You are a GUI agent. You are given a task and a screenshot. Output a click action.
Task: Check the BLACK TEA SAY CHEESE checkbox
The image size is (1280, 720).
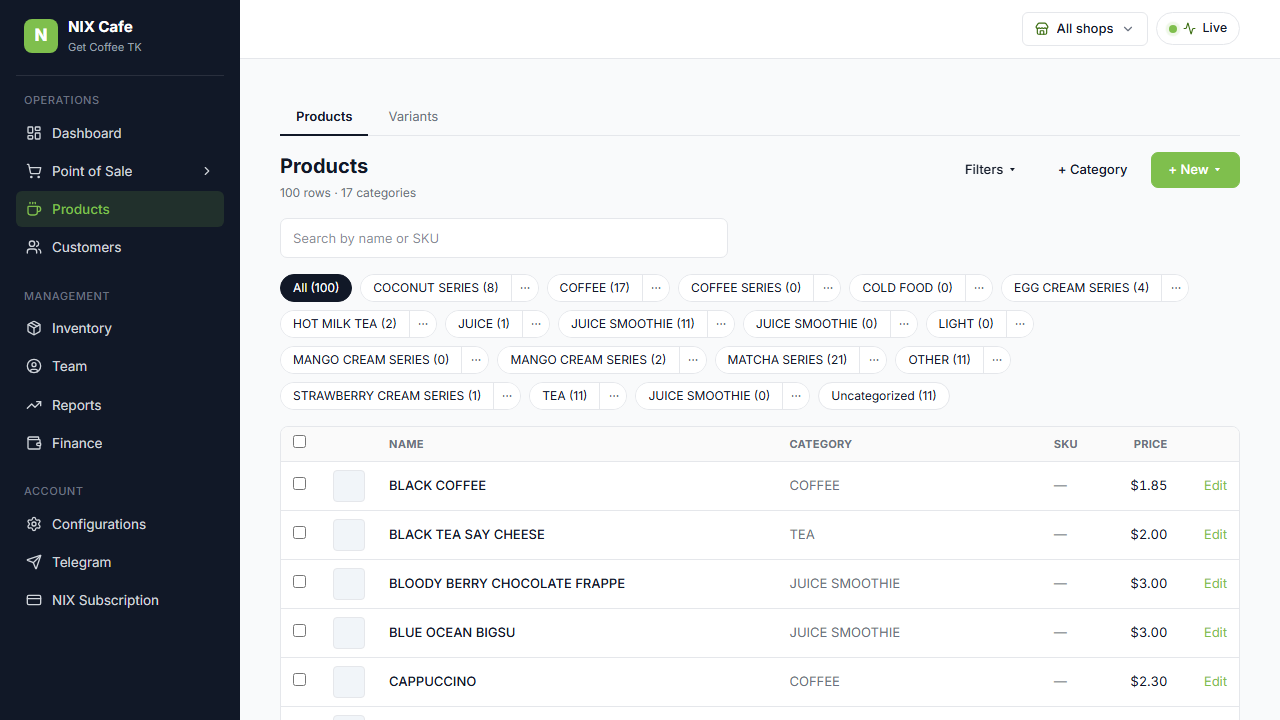299,533
